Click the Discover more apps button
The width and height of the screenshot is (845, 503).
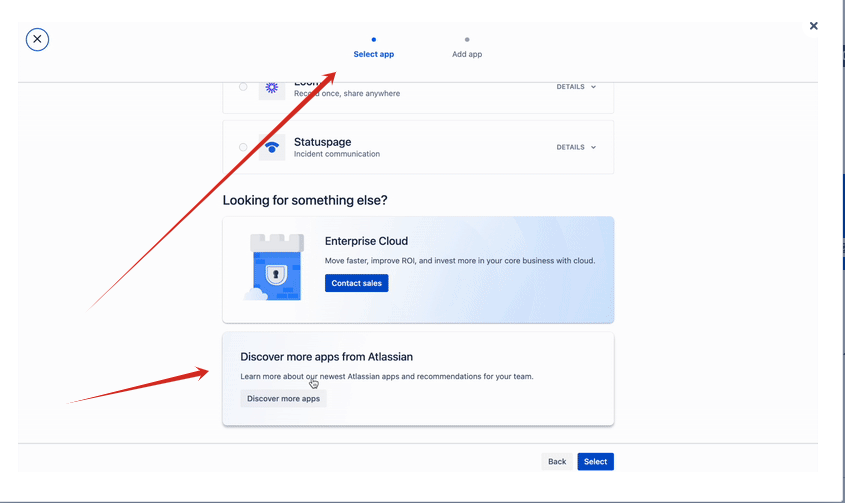[x=283, y=398]
